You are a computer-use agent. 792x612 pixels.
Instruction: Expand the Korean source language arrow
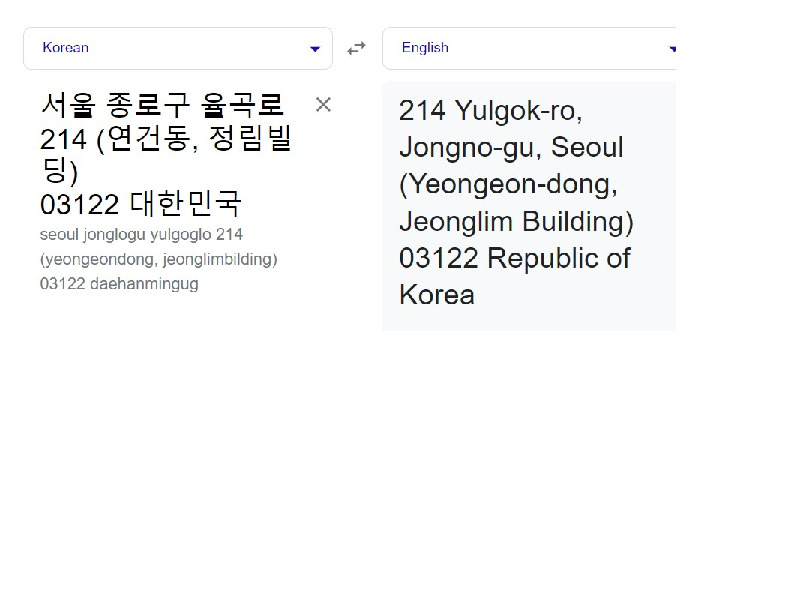pos(315,48)
